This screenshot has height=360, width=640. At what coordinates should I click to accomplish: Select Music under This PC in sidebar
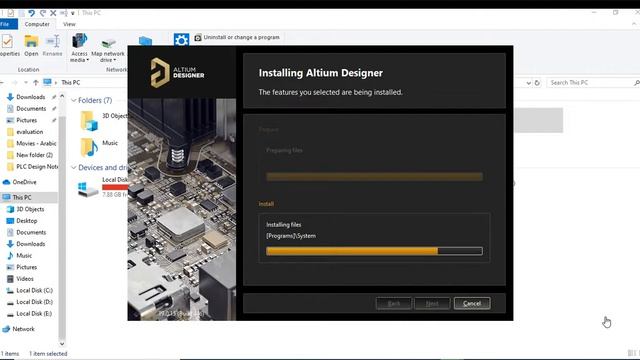point(24,256)
